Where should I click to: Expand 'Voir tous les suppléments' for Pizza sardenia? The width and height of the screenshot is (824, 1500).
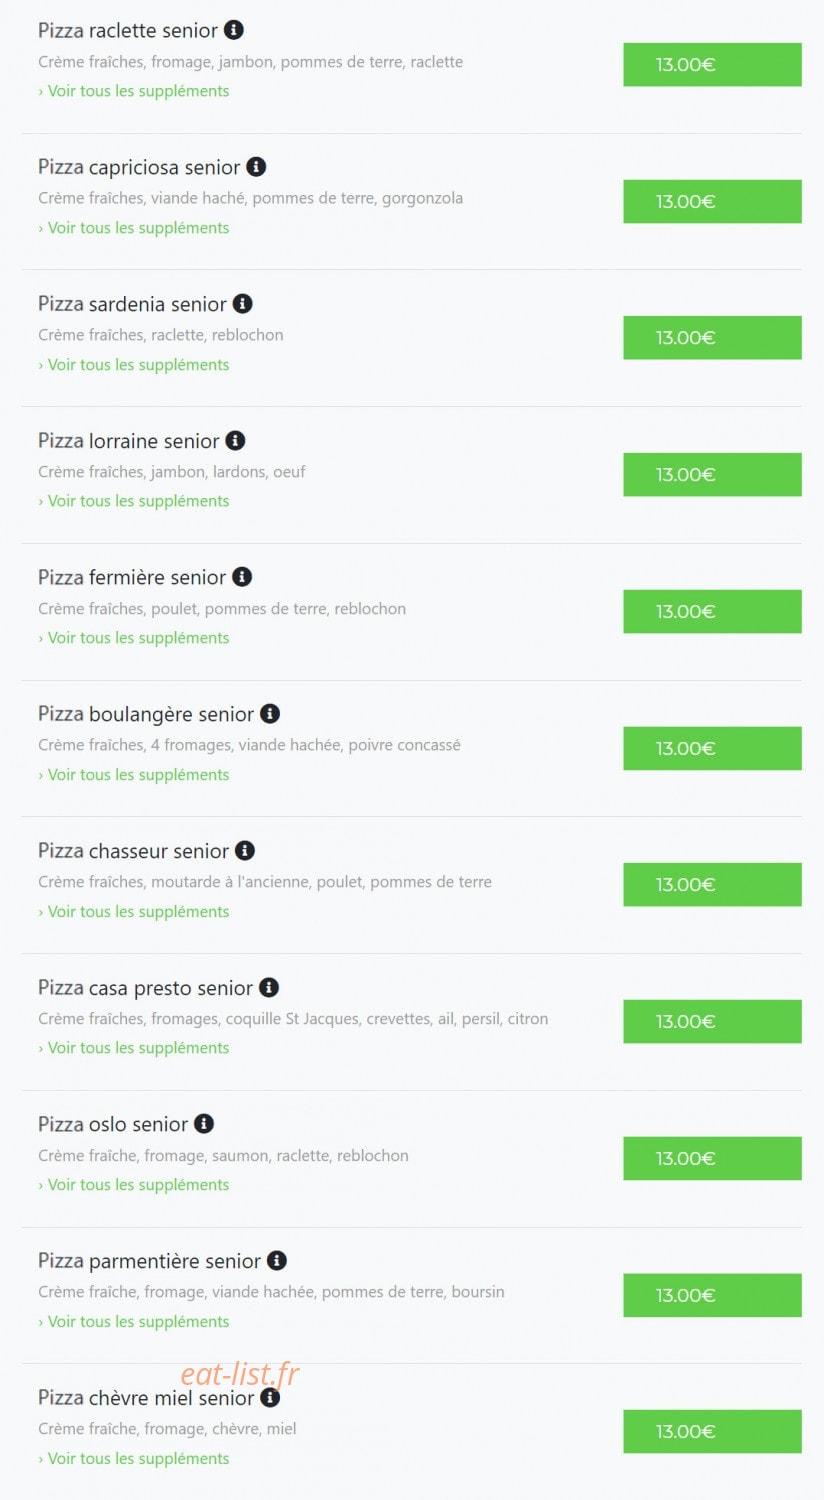pos(134,365)
